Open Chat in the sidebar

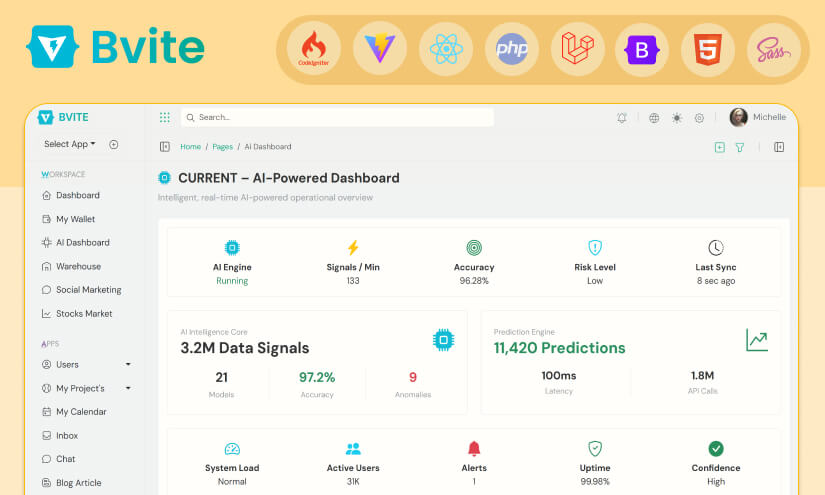[58, 459]
